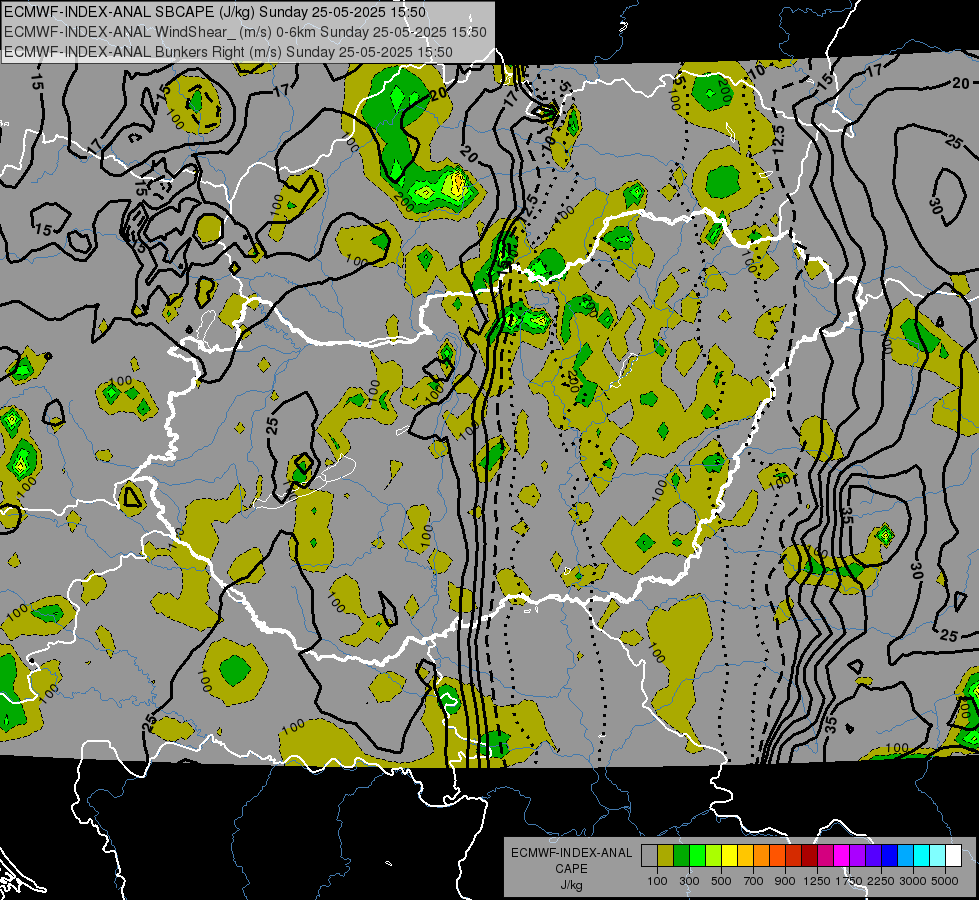Click the 1250 value on the legend scale
The width and height of the screenshot is (979, 900).
click(x=817, y=881)
